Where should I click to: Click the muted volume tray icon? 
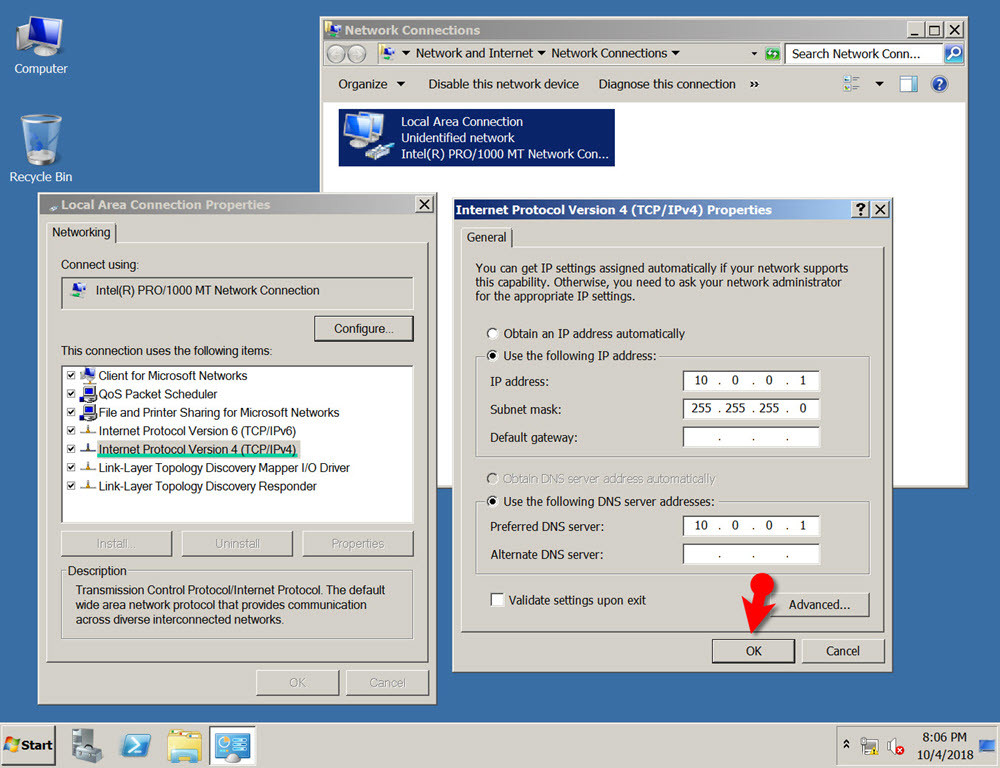pos(895,746)
